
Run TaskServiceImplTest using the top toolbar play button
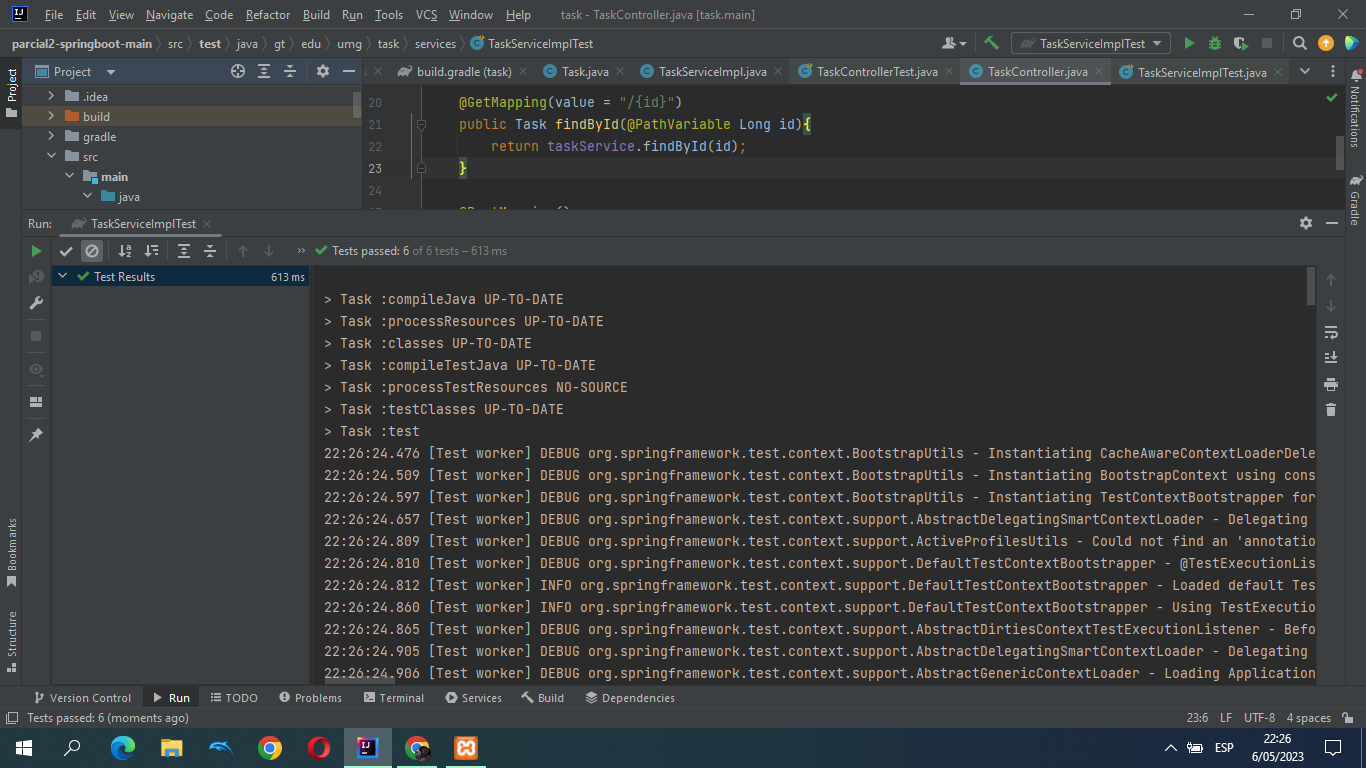[x=1189, y=43]
